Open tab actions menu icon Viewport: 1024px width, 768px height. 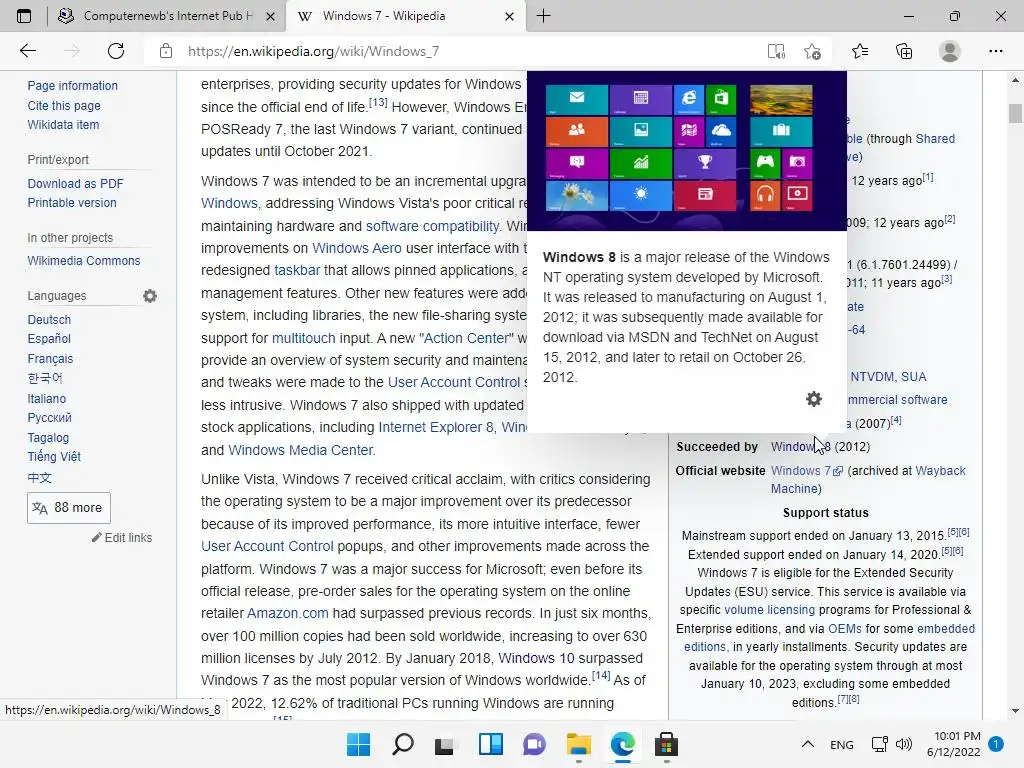pos(24,16)
